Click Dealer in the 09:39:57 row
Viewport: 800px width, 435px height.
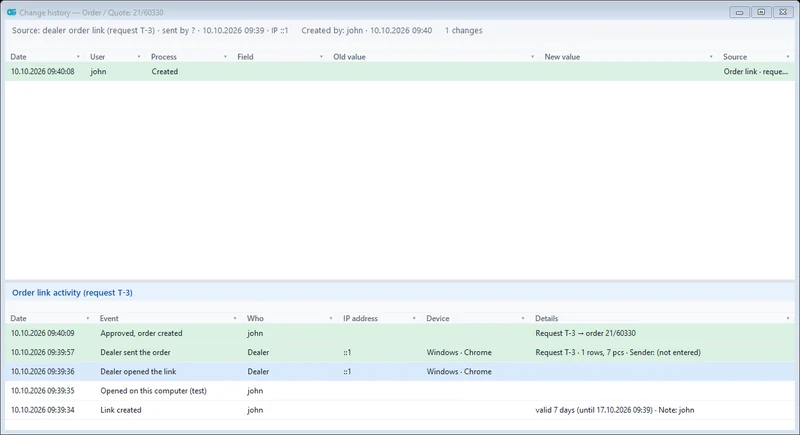tap(258, 352)
